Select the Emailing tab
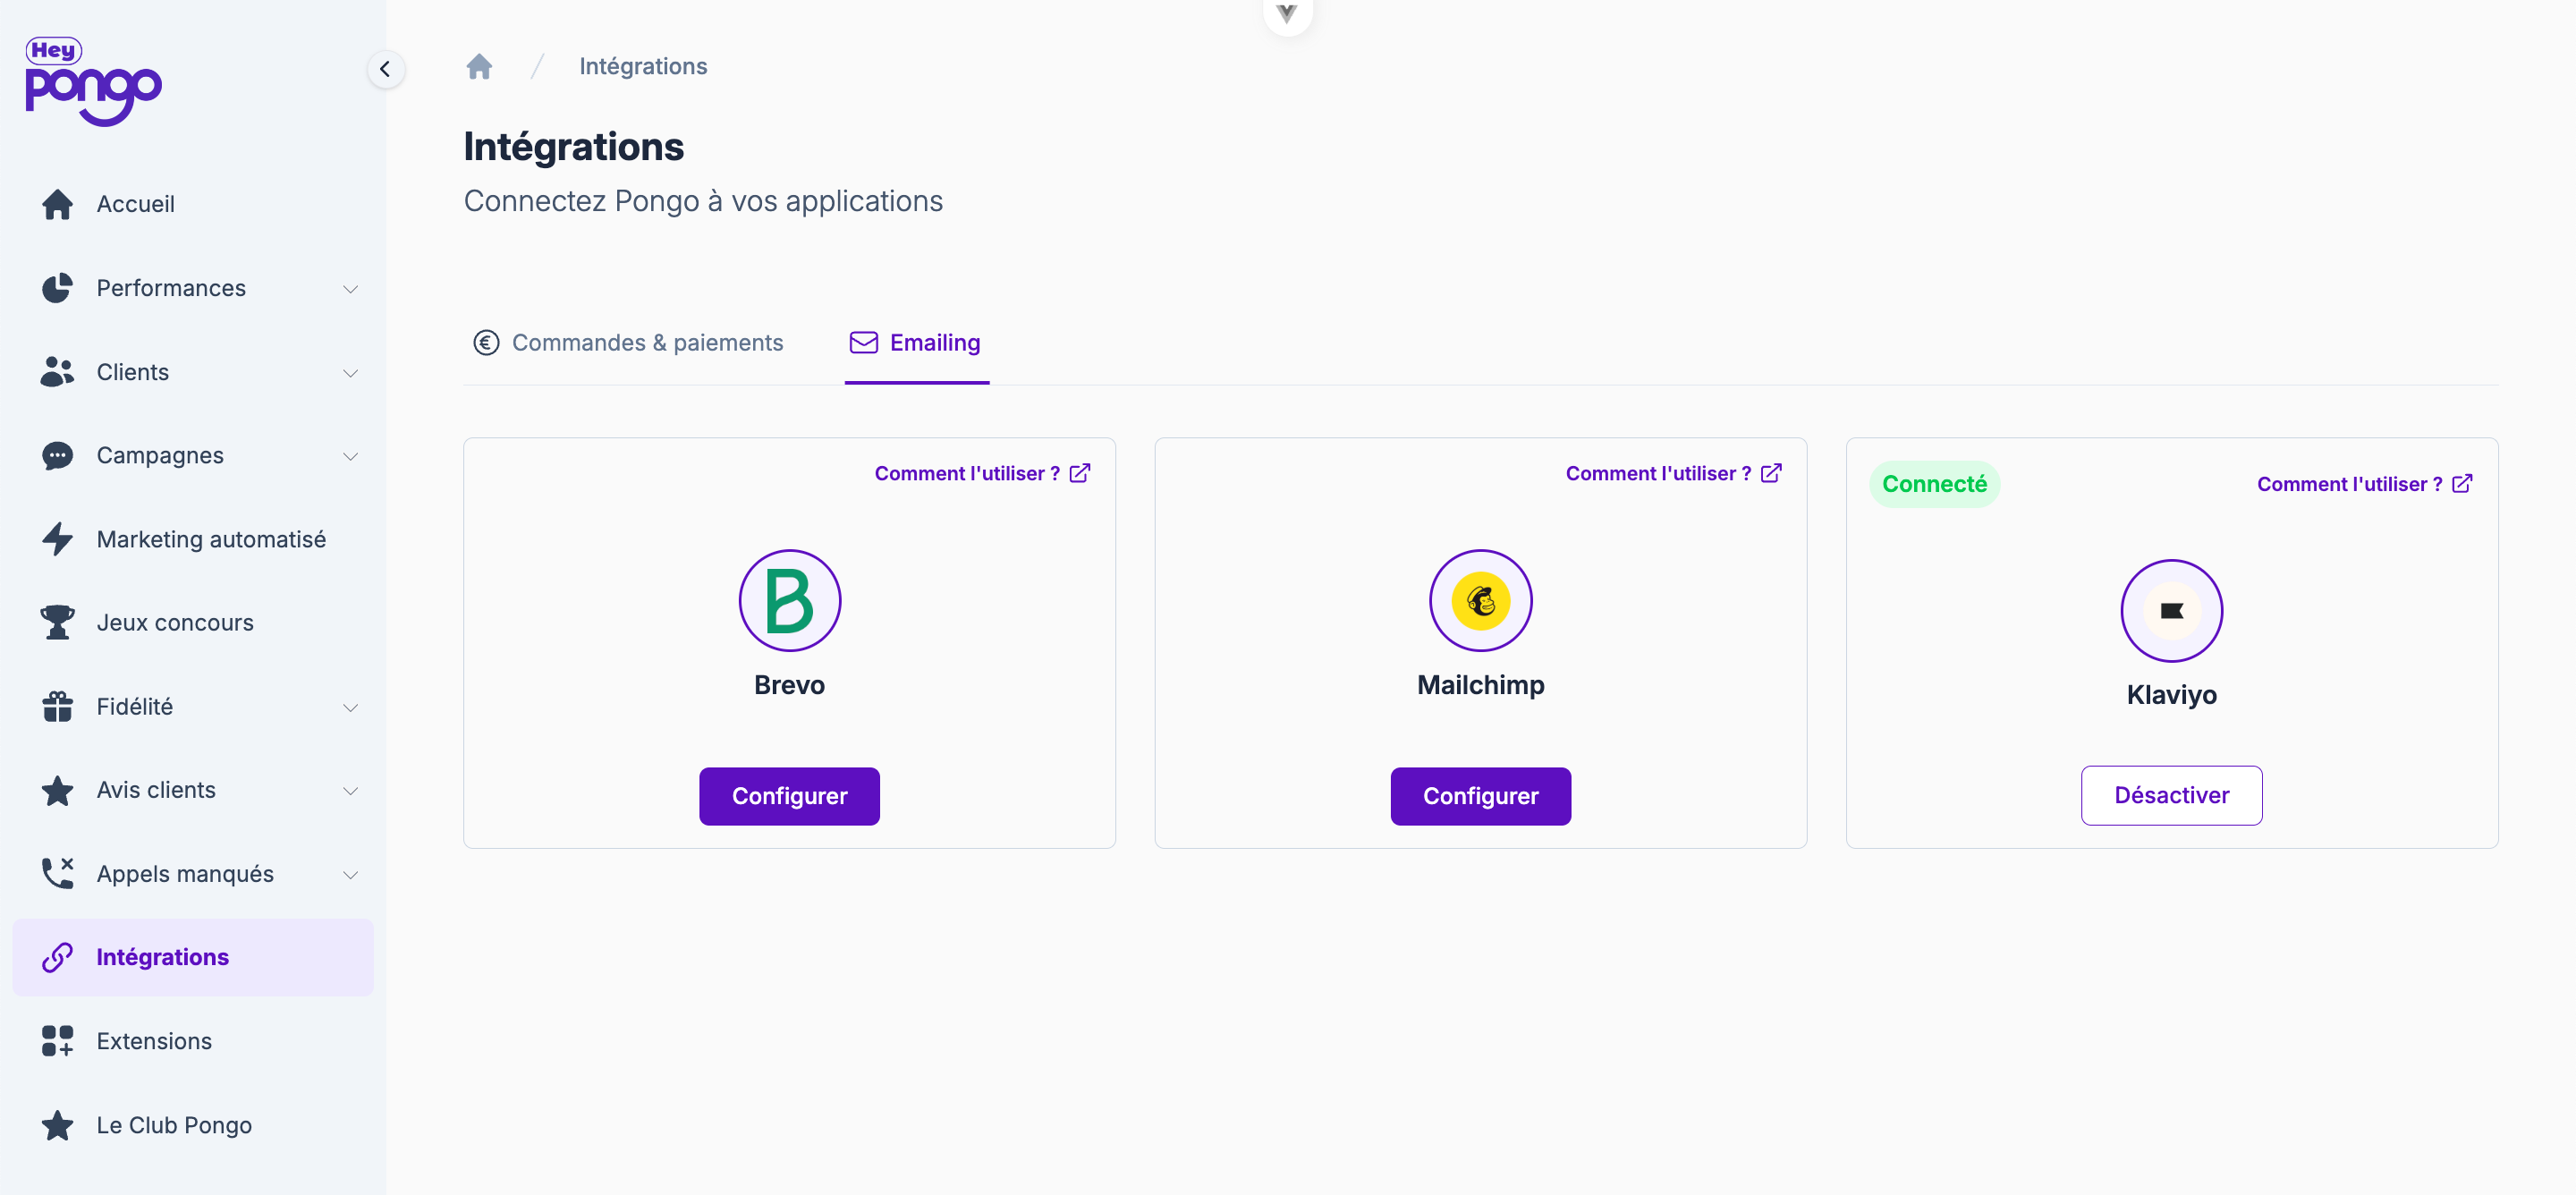2576x1195 pixels. [x=916, y=343]
